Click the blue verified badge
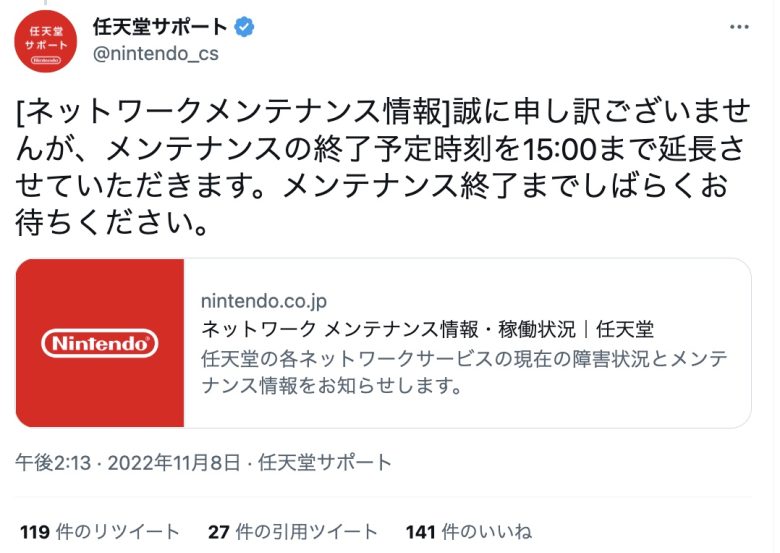The width and height of the screenshot is (780, 553). click(243, 26)
